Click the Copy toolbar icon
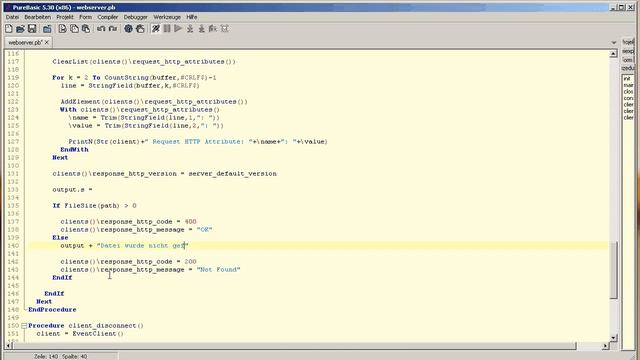640x360 pixels. (74, 29)
